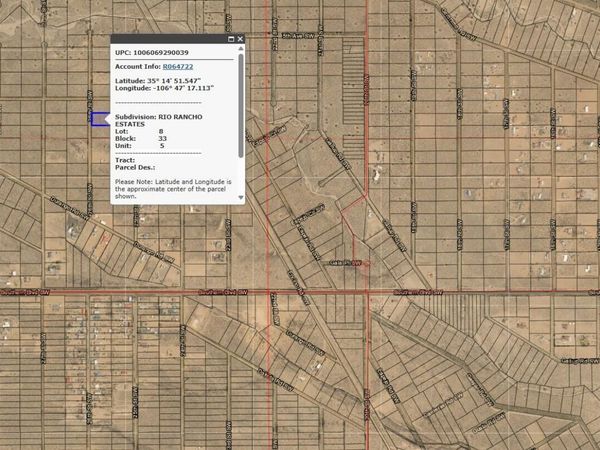Click the Tract: label

tap(125, 160)
